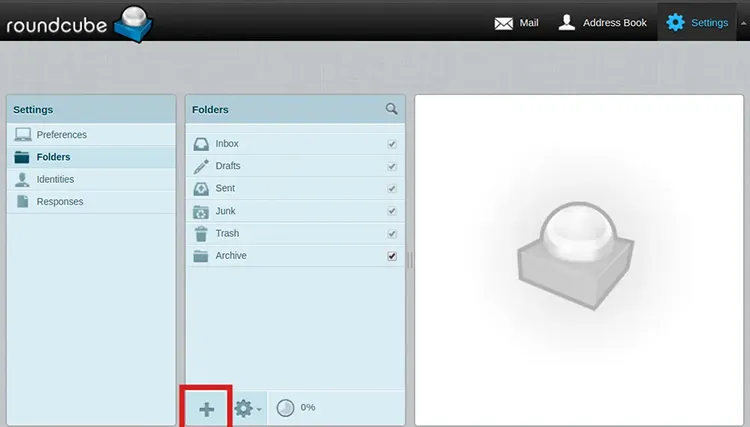Open the Address Book tab
The image size is (750, 427).
pyautogui.click(x=602, y=22)
